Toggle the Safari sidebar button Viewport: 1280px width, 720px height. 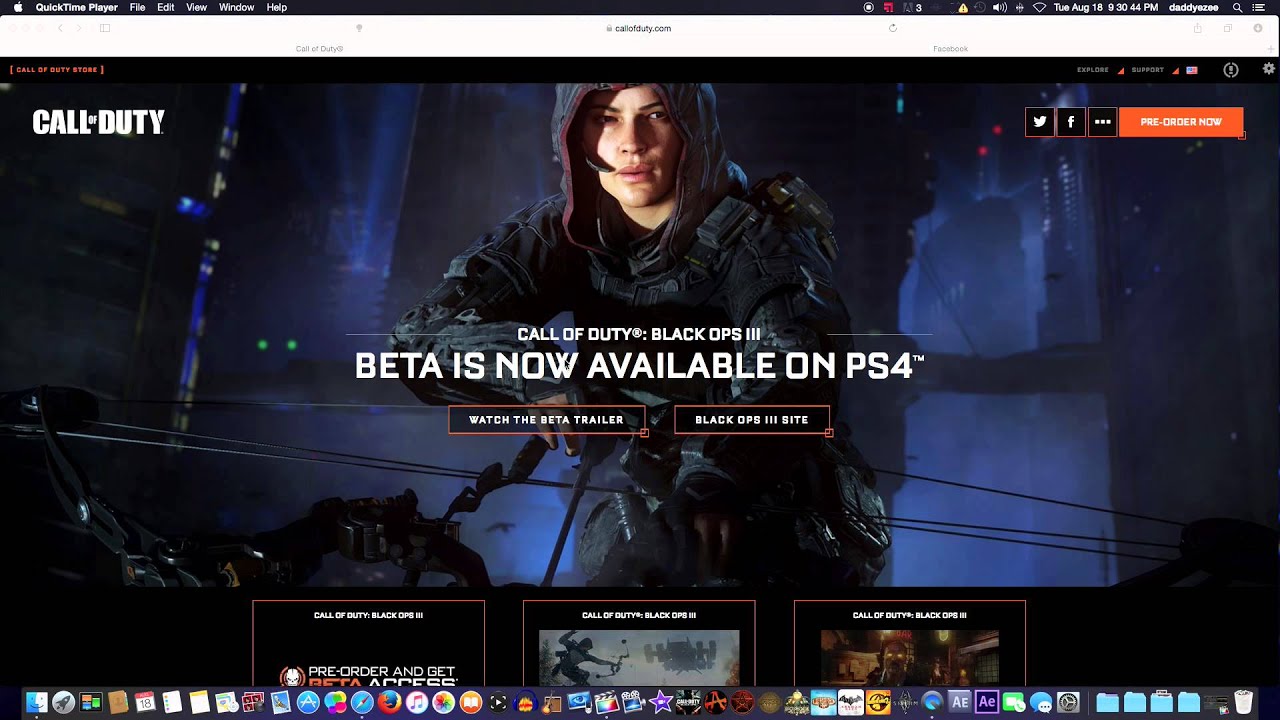click(104, 28)
